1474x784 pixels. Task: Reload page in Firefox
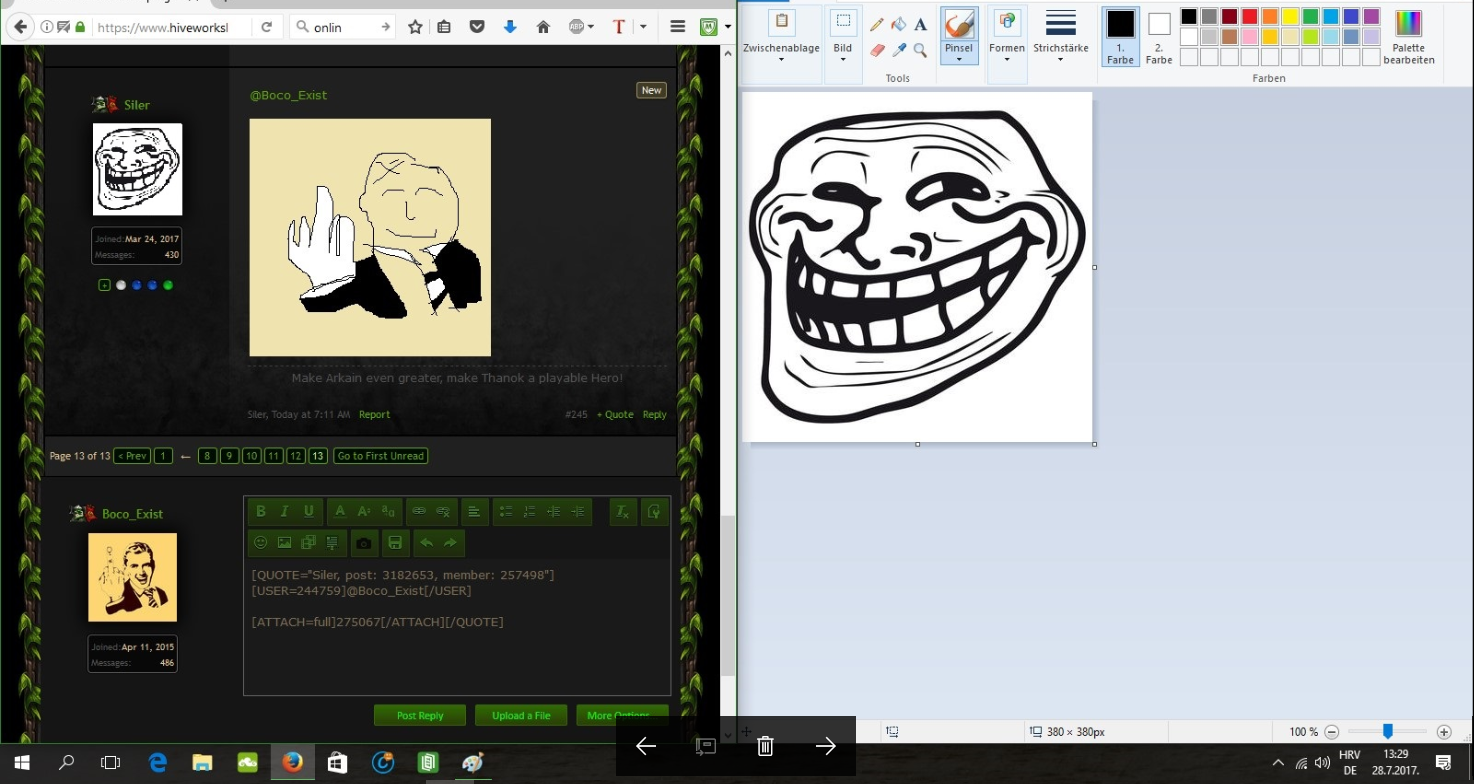pos(266,27)
